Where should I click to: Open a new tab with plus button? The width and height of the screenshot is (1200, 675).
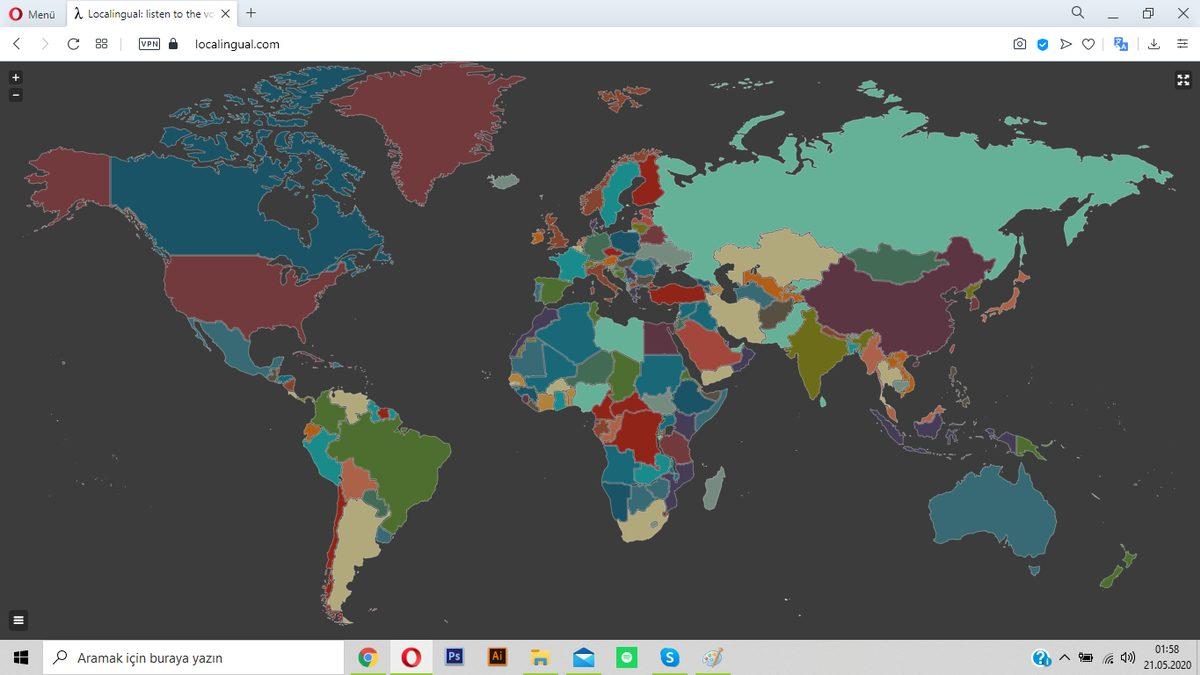click(250, 13)
